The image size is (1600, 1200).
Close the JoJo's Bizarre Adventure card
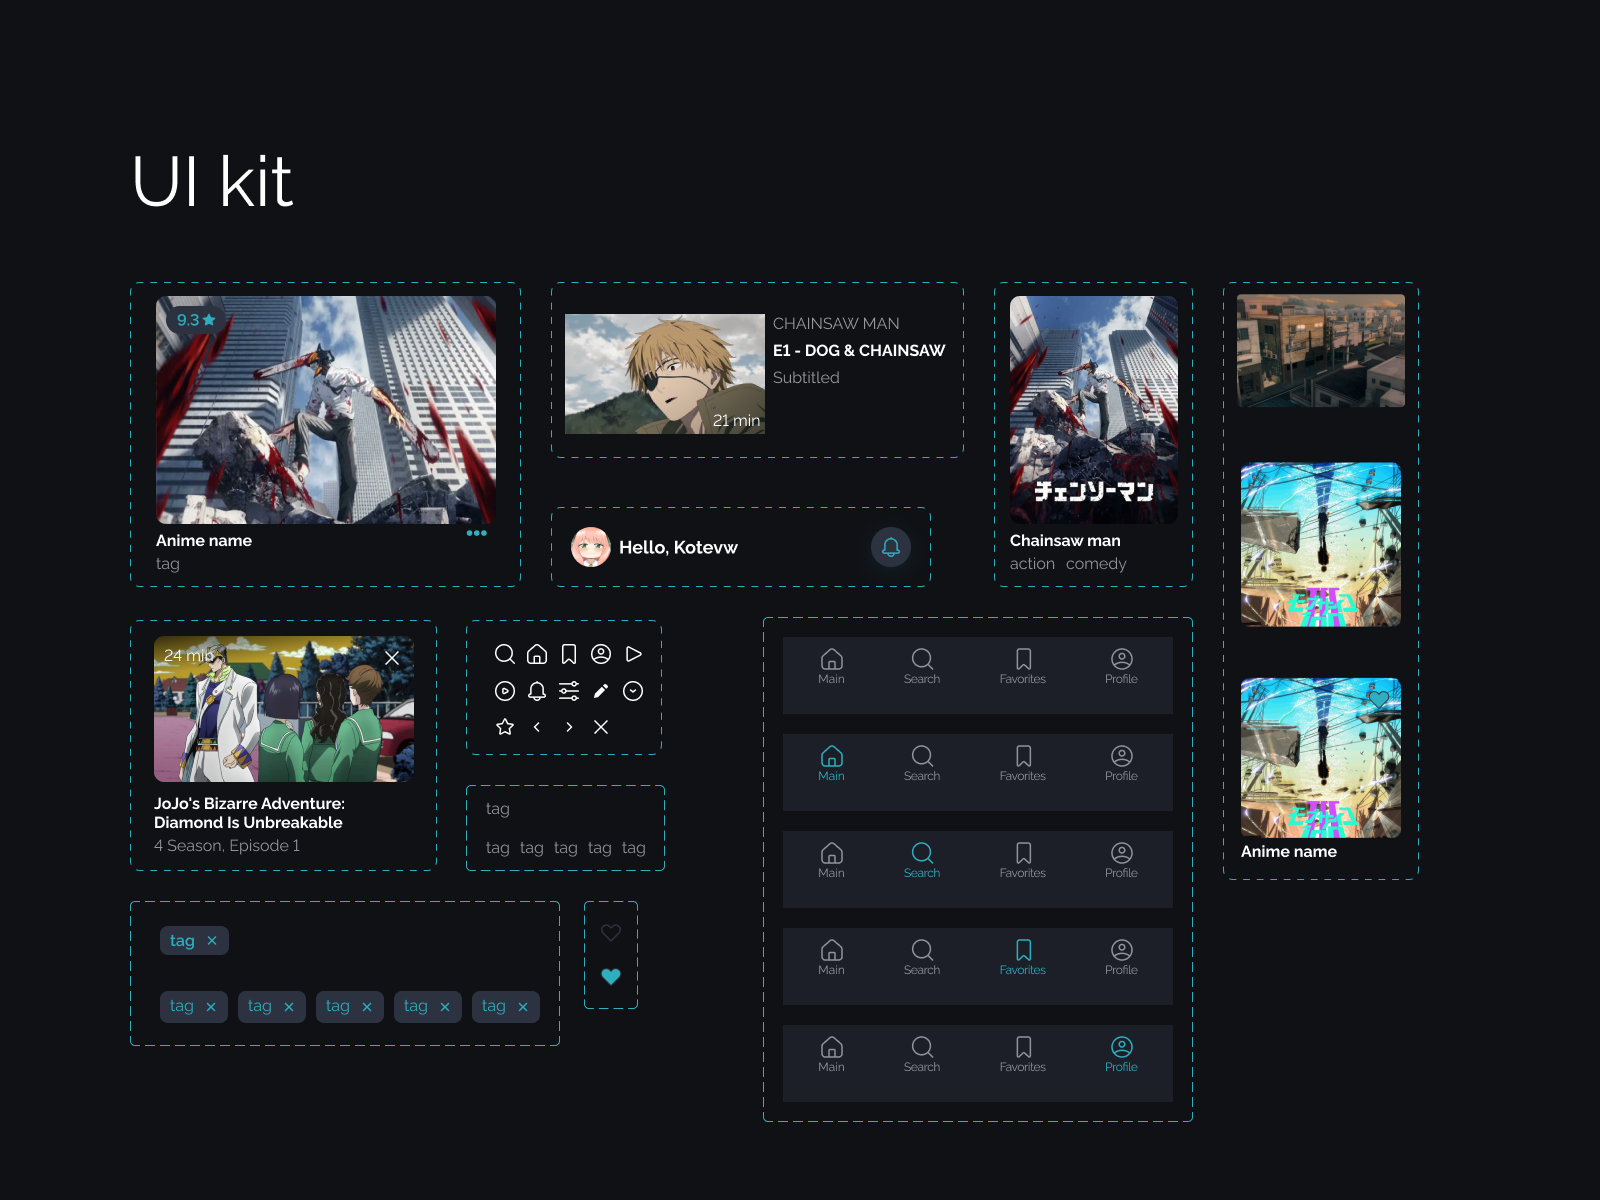(392, 658)
